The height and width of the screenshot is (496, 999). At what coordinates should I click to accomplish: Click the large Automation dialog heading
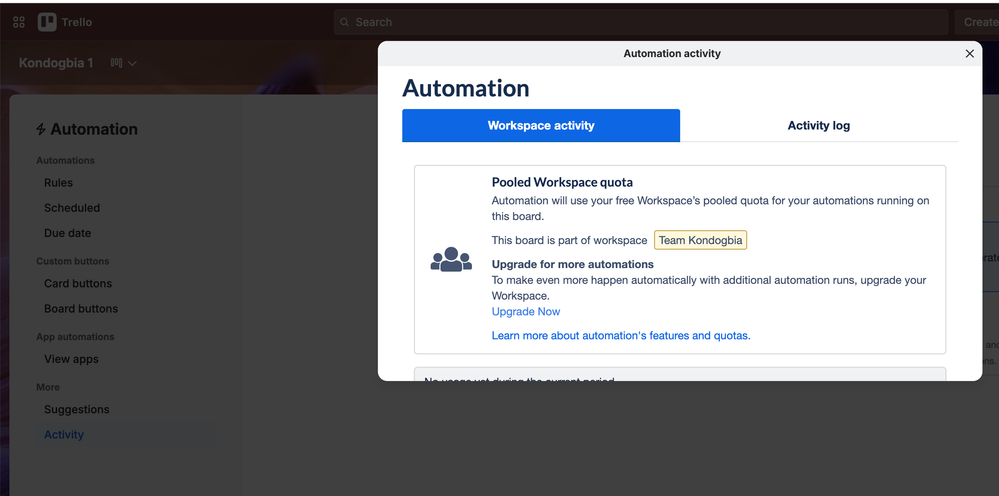[x=466, y=88]
